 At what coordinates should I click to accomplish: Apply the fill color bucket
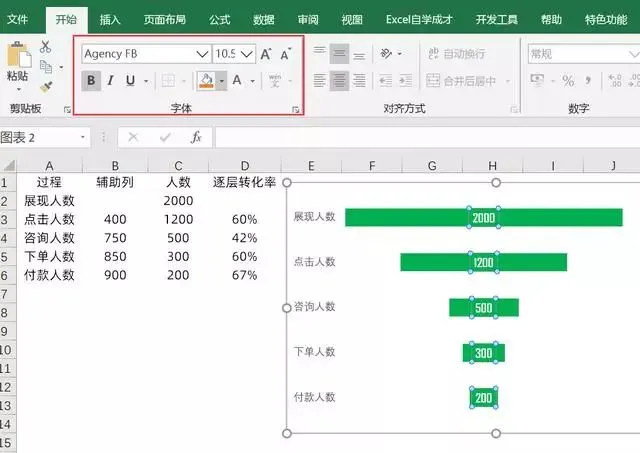207,81
